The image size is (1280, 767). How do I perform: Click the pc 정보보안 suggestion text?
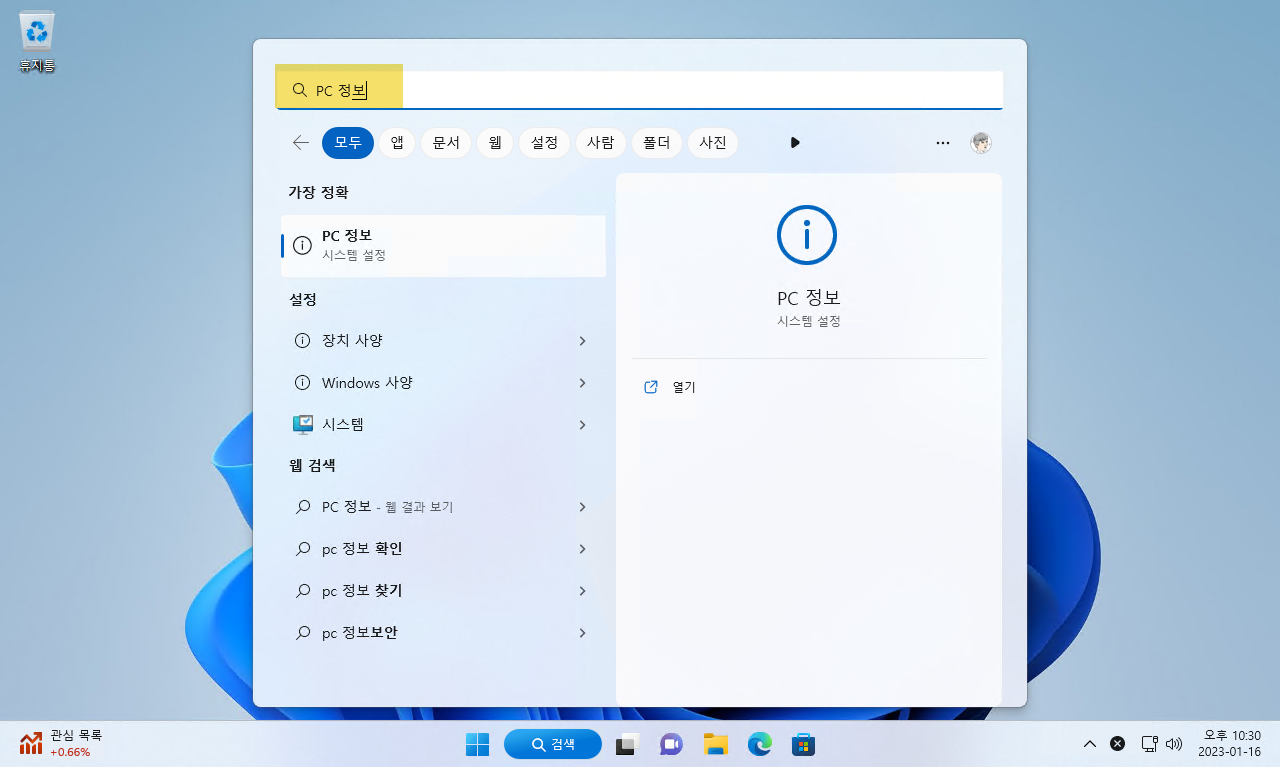click(359, 633)
